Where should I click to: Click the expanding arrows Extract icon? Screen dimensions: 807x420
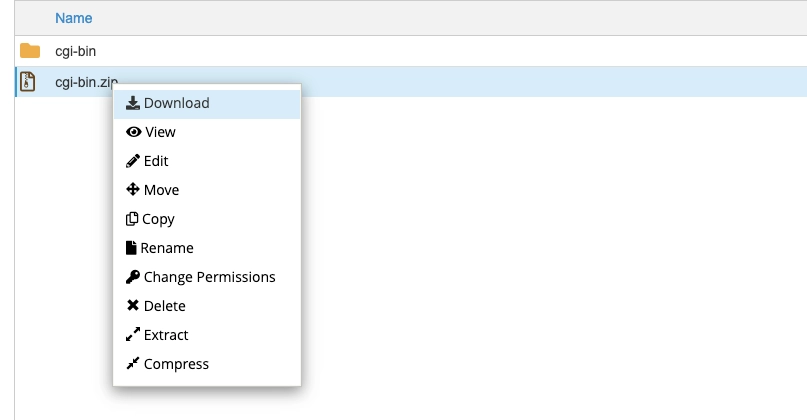pos(133,335)
